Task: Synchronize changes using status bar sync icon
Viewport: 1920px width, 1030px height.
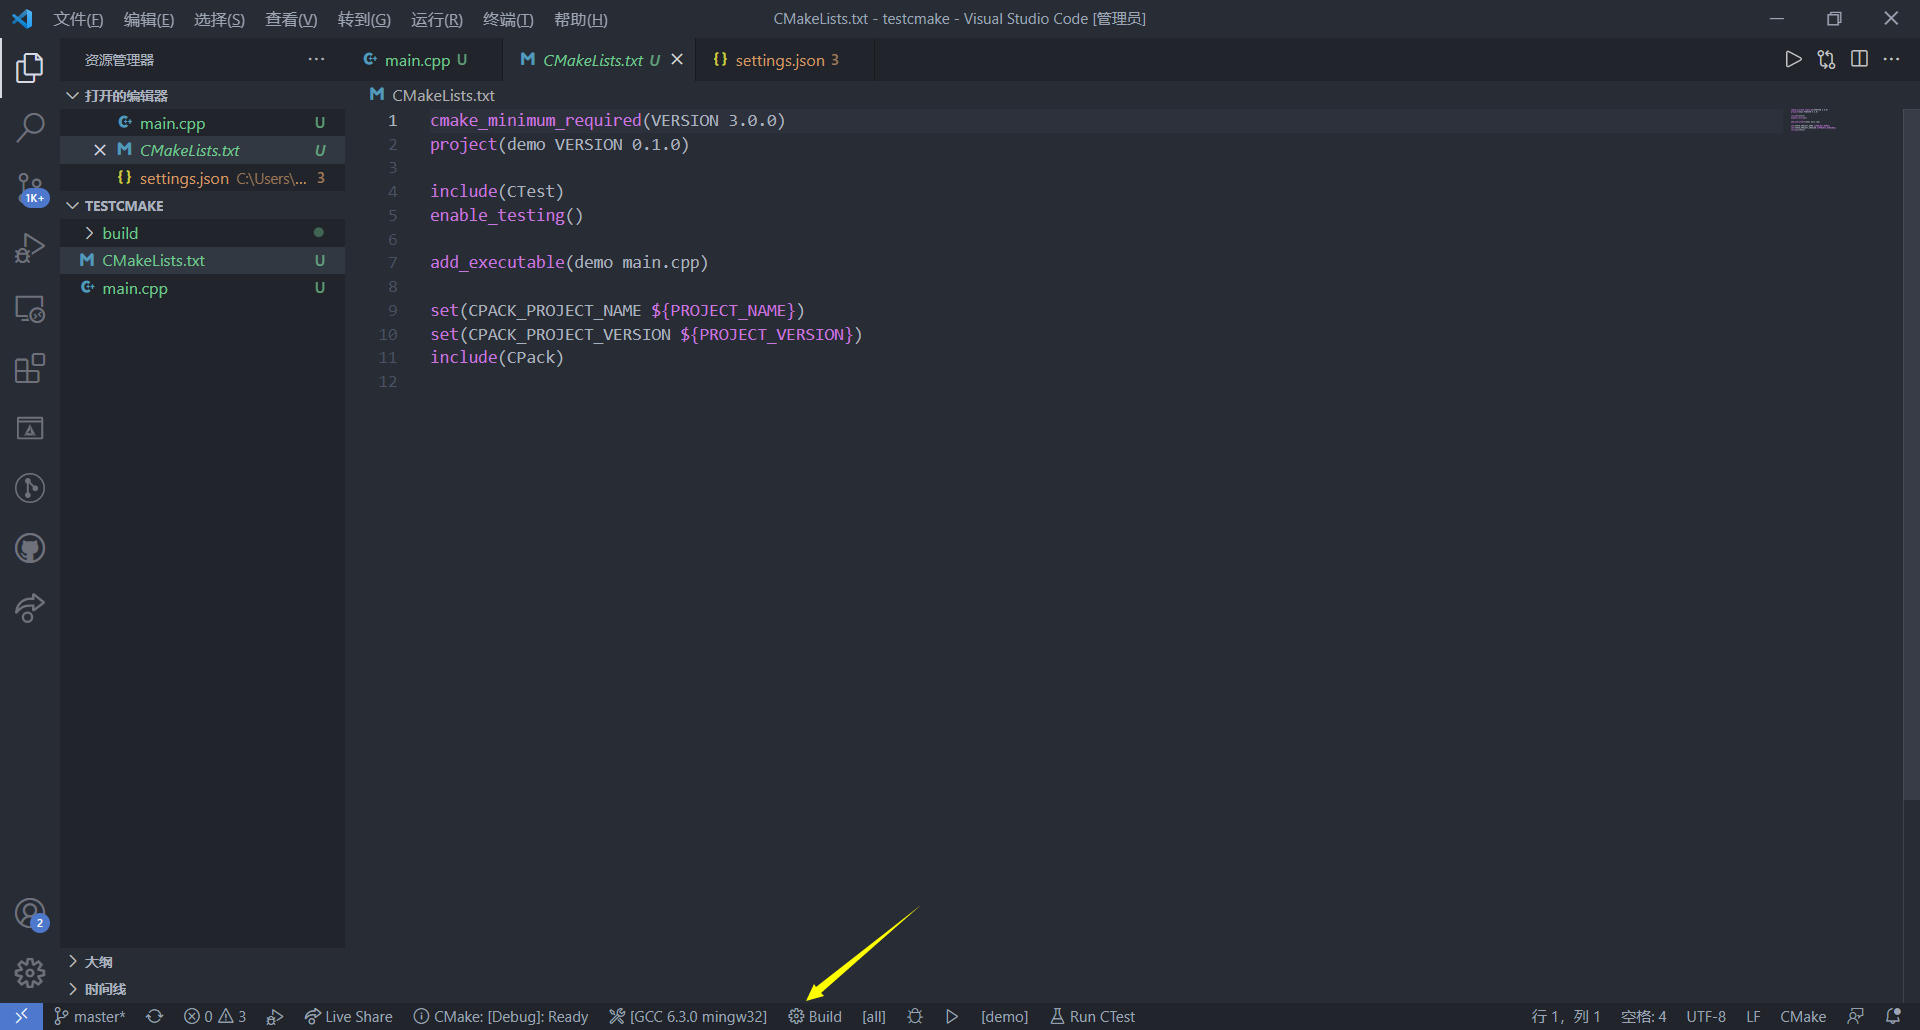Action: pyautogui.click(x=154, y=1016)
